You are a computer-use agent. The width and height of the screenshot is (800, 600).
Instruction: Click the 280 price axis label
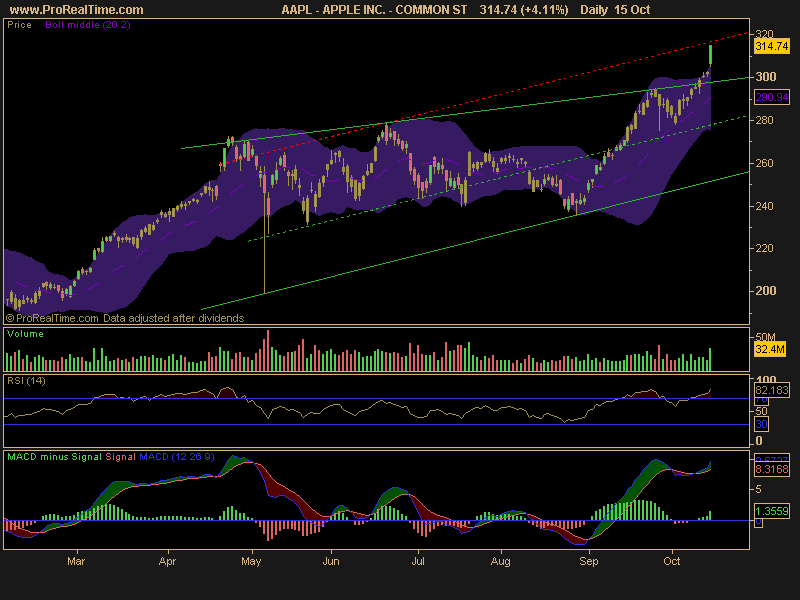(x=765, y=120)
